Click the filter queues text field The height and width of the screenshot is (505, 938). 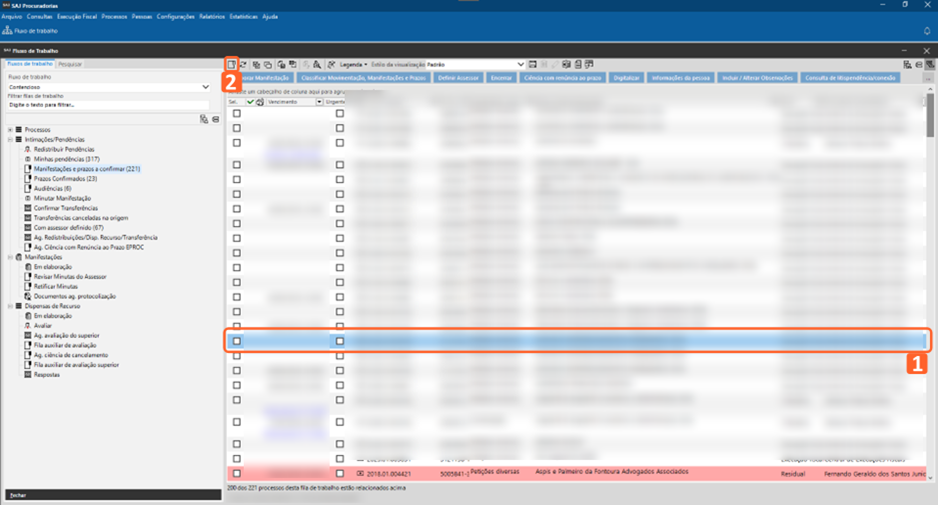[x=108, y=104]
